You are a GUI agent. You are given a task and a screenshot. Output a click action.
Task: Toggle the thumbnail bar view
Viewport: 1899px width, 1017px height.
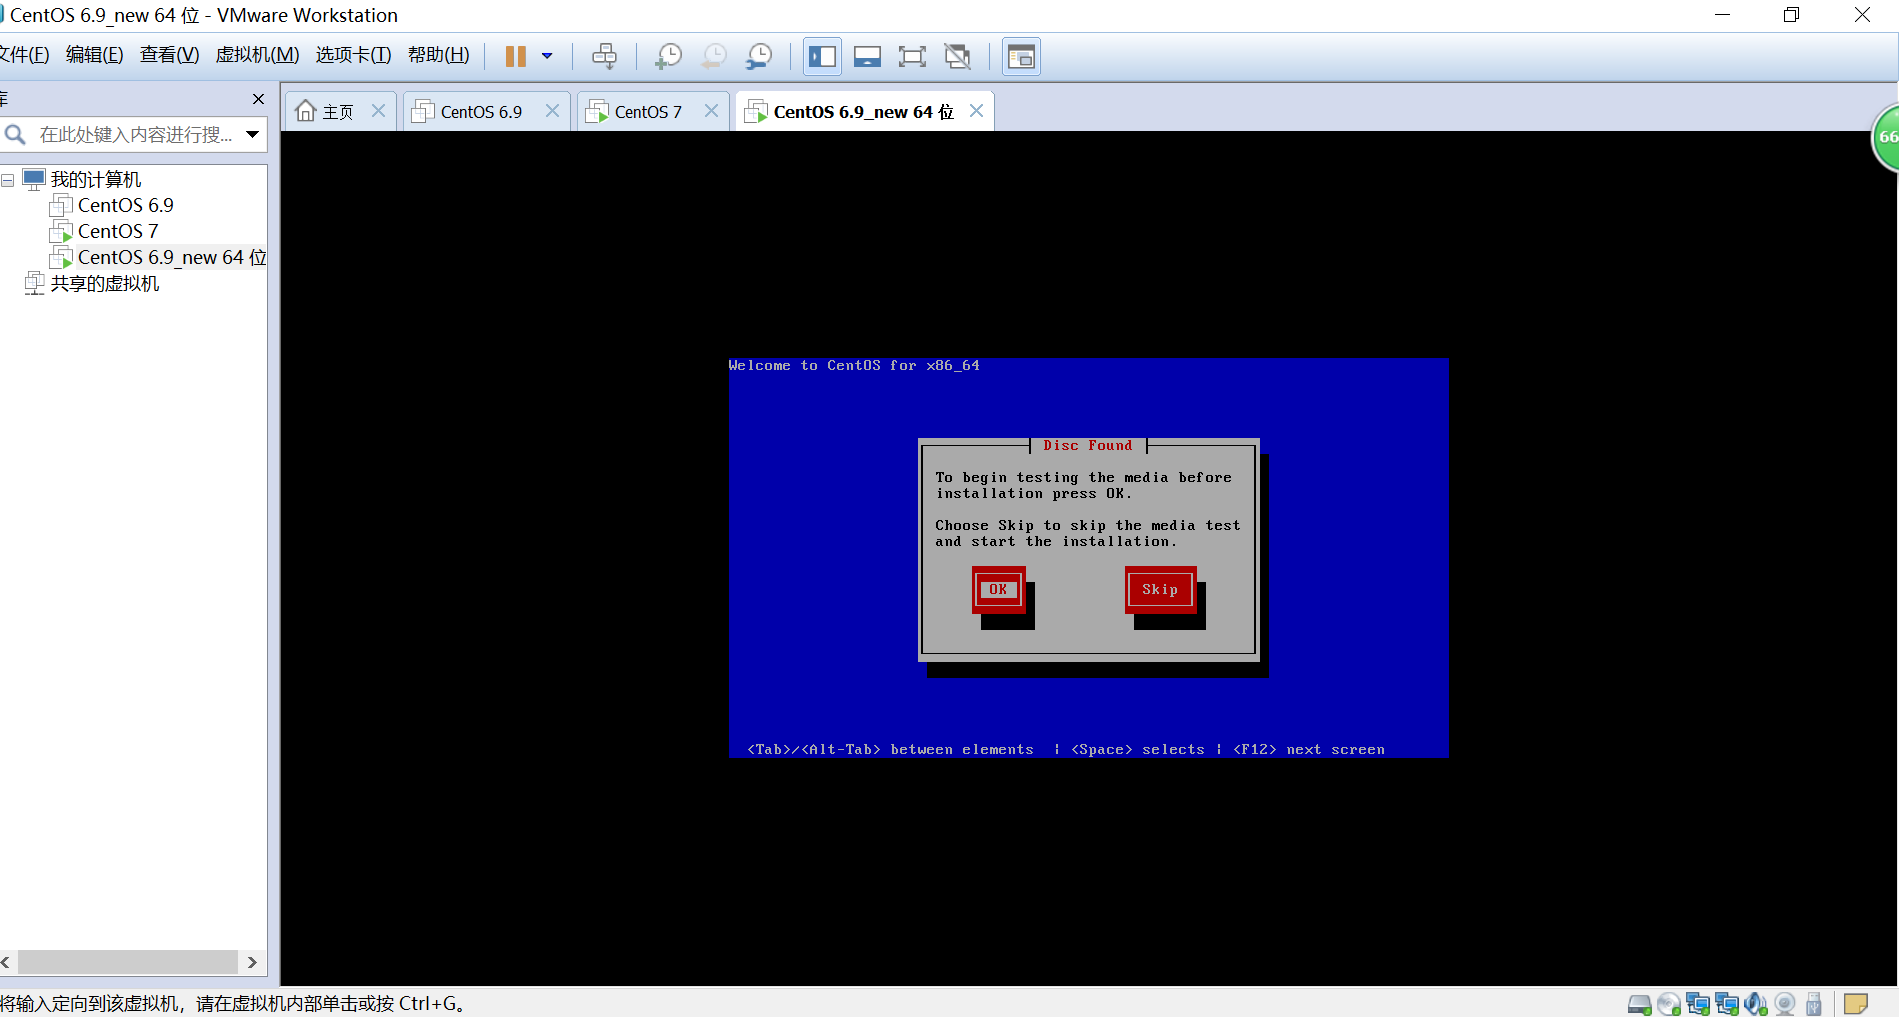[x=867, y=56]
